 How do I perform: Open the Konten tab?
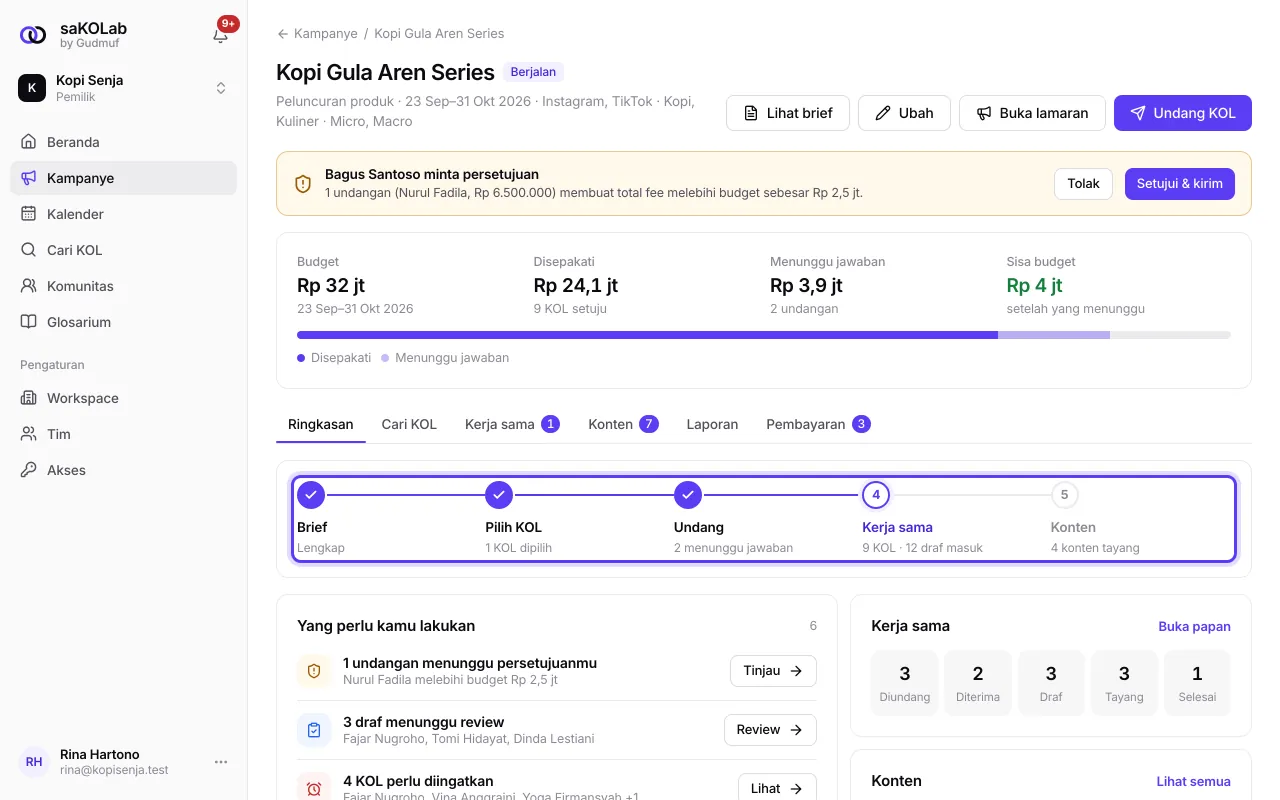click(623, 424)
